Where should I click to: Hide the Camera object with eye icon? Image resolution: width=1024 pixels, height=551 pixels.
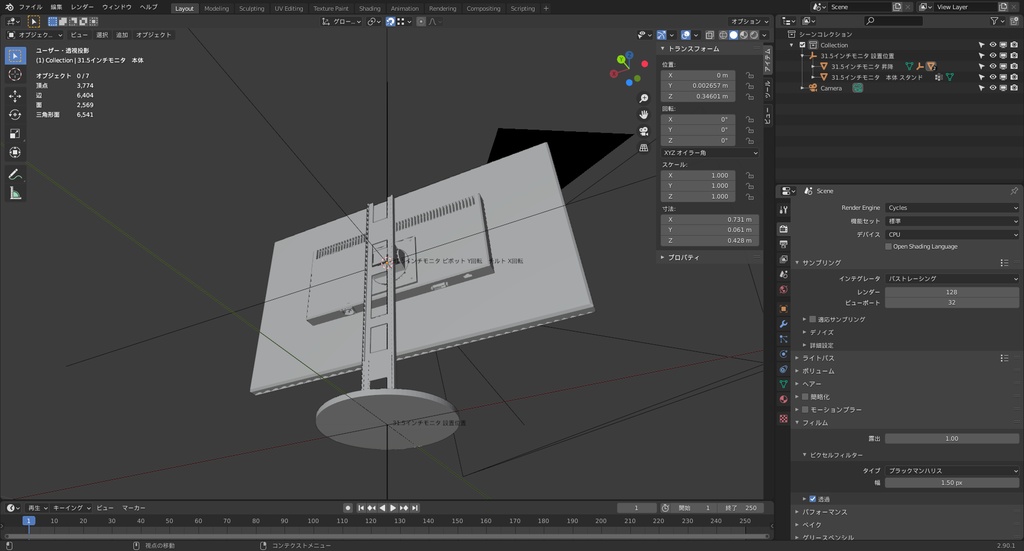(993, 88)
